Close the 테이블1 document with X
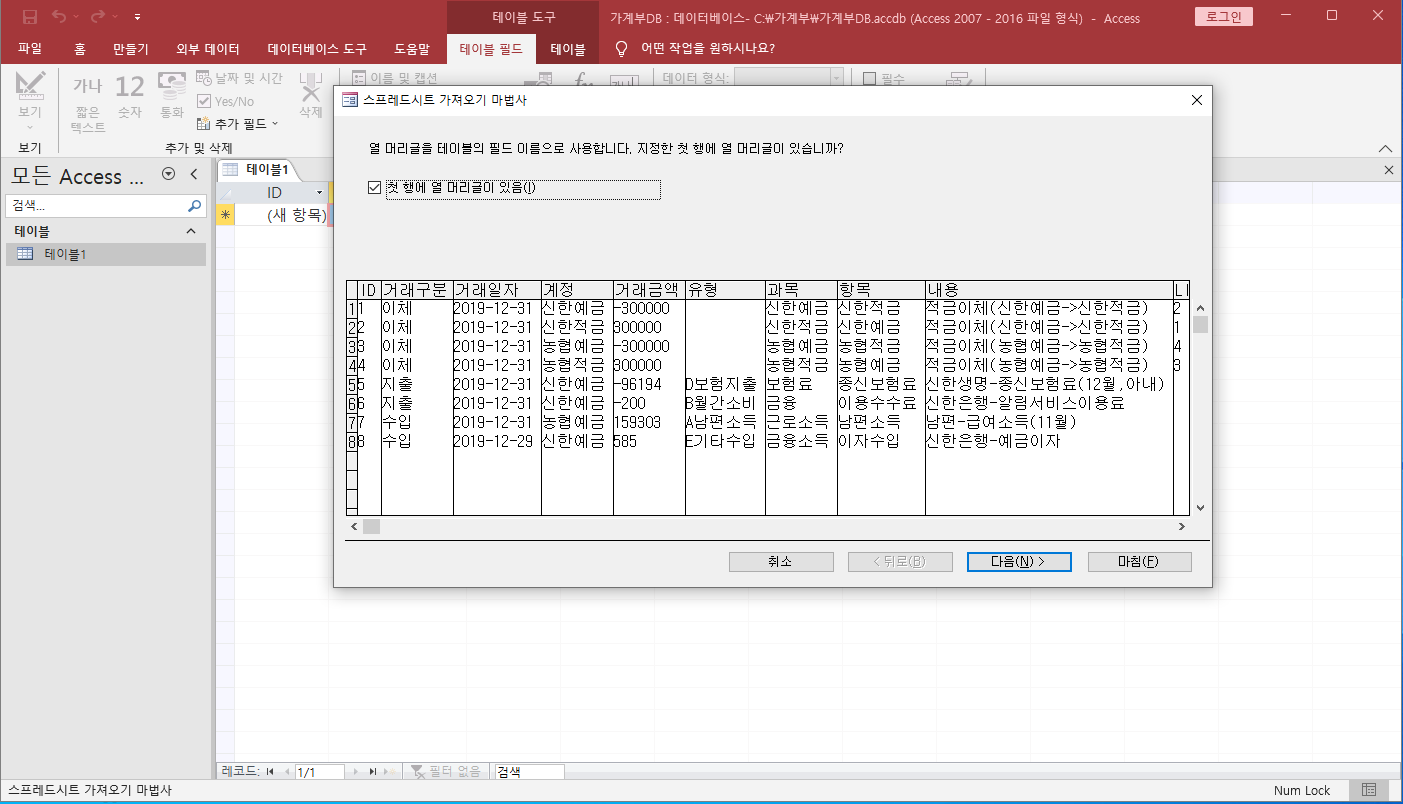 (1388, 171)
